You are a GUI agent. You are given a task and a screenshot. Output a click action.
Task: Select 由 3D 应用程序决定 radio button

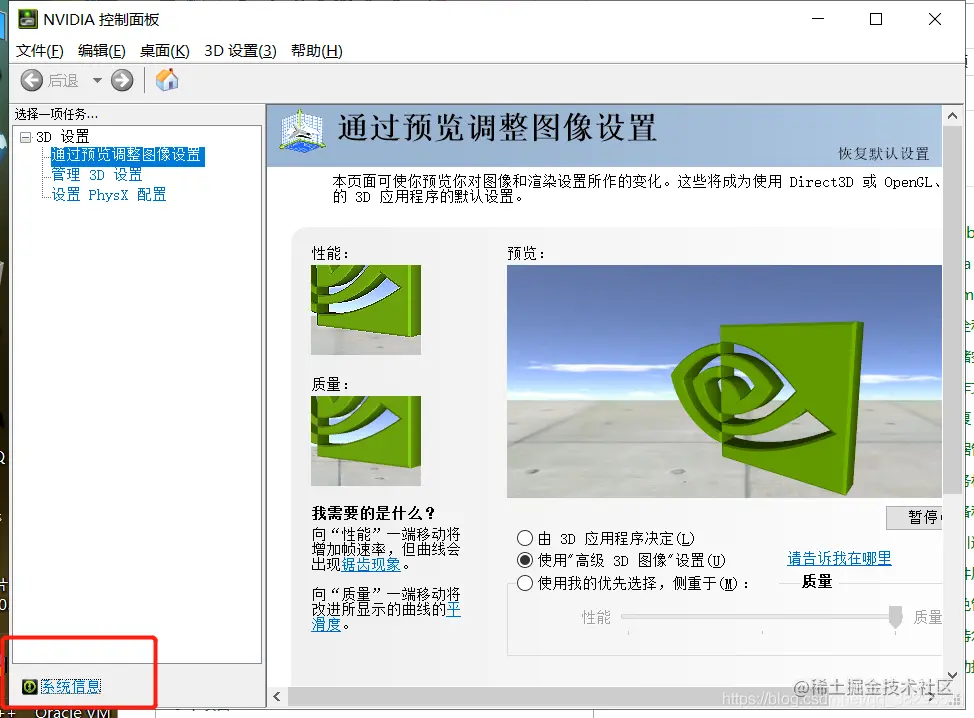pos(525,538)
